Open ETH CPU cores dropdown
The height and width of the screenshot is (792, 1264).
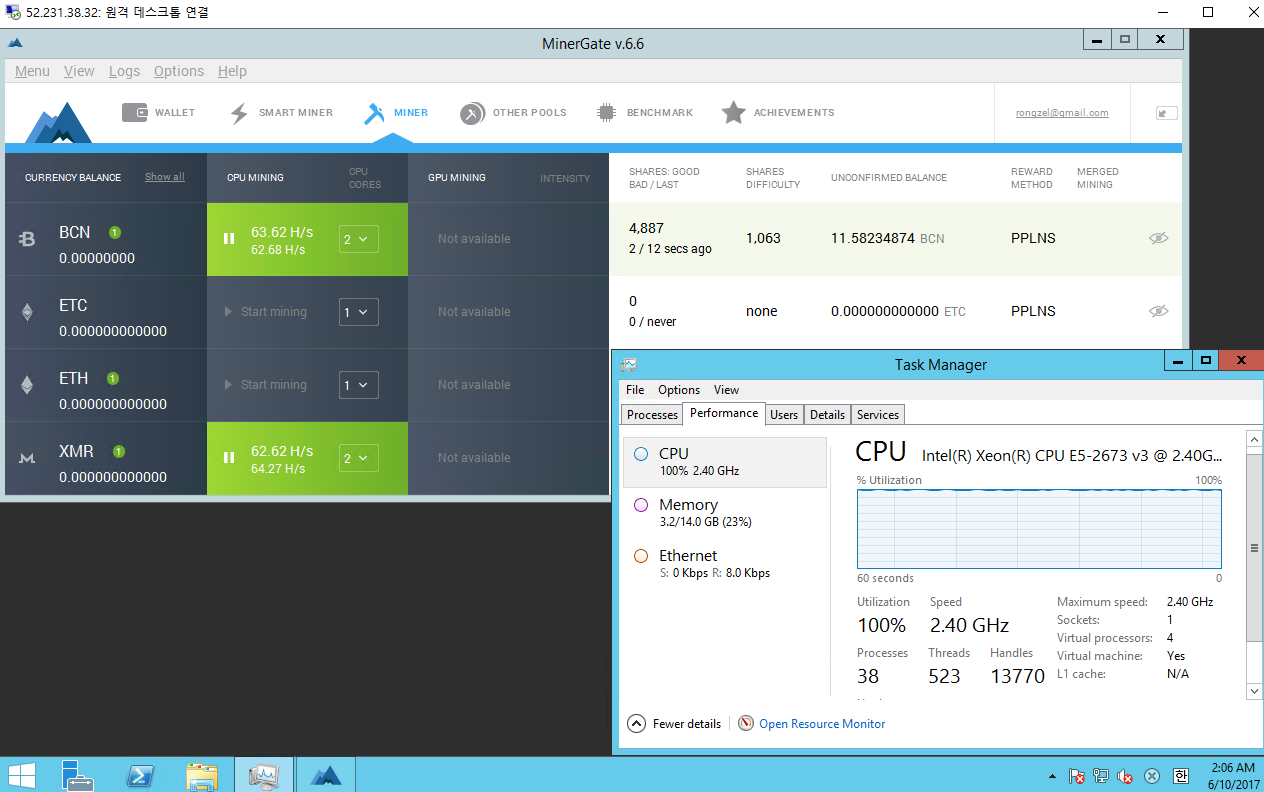(358, 385)
